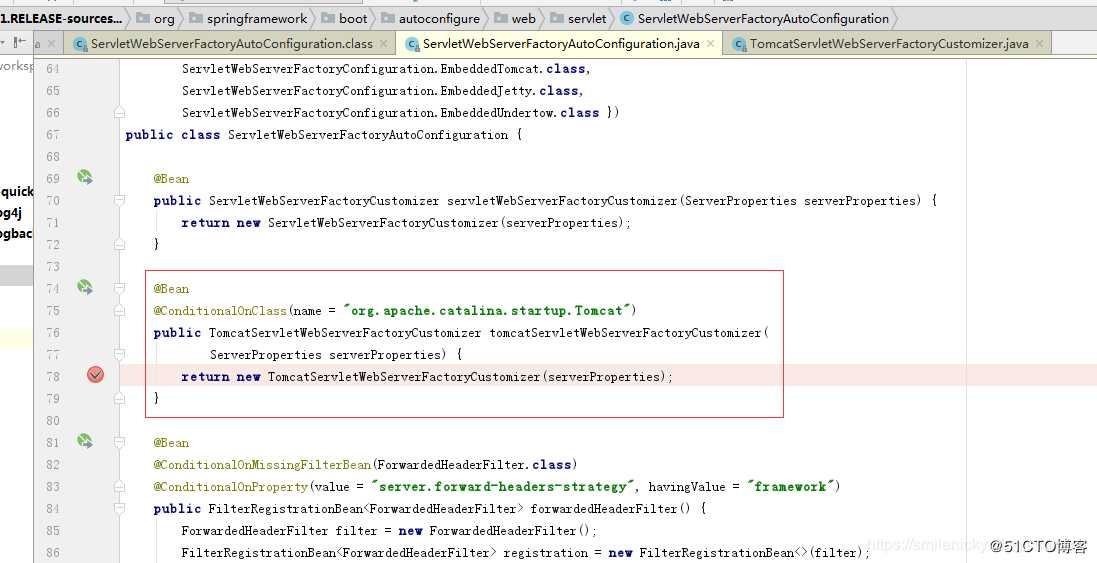The width and height of the screenshot is (1097, 563).
Task: Click 'new ServletWebServerFactoryCustomizer' on line 71
Action: 367,222
